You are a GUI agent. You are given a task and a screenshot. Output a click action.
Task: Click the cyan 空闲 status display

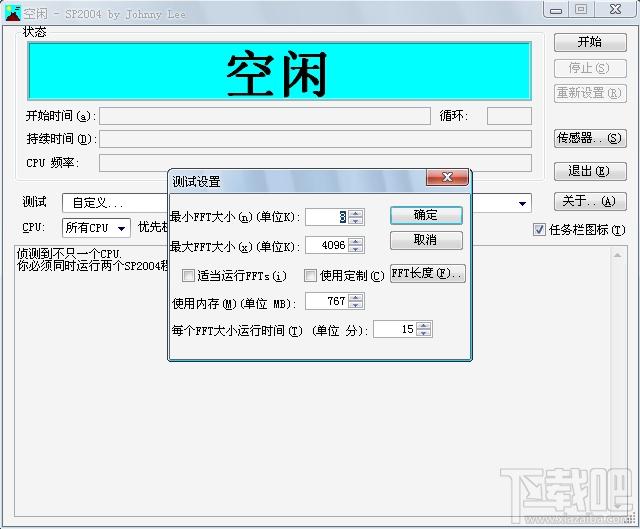tap(280, 71)
